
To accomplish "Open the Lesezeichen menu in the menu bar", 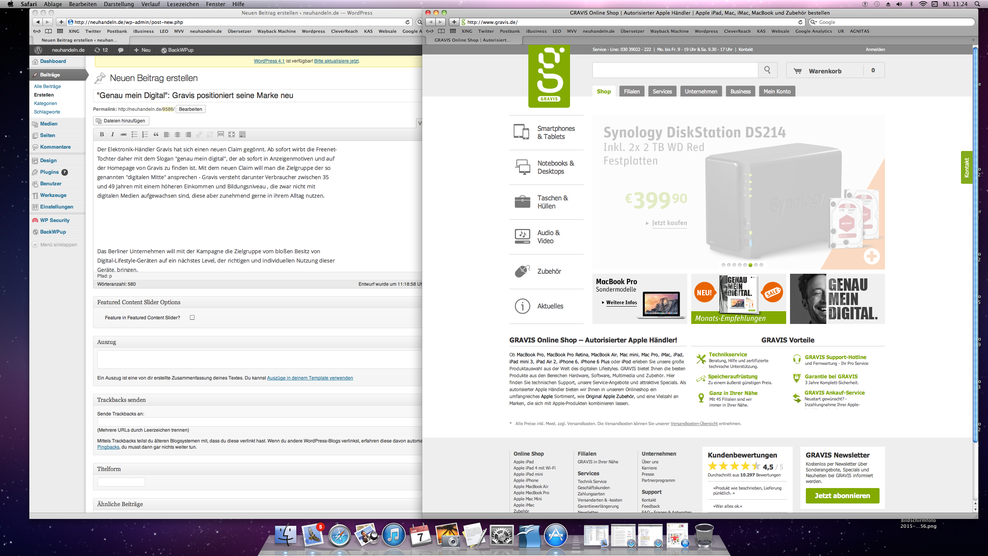I will [182, 4].
